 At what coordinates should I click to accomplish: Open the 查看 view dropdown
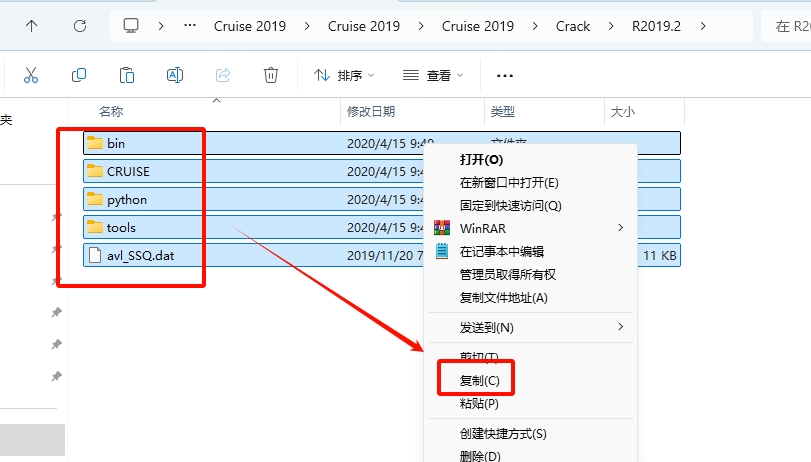coord(432,76)
